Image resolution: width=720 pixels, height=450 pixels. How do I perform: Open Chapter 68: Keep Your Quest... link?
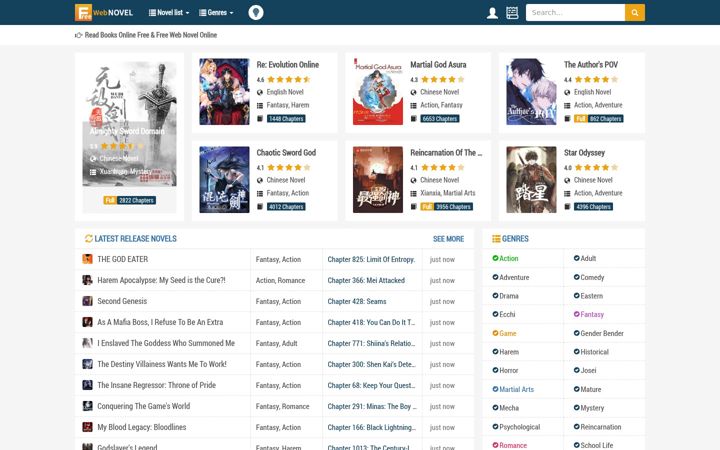(371, 386)
